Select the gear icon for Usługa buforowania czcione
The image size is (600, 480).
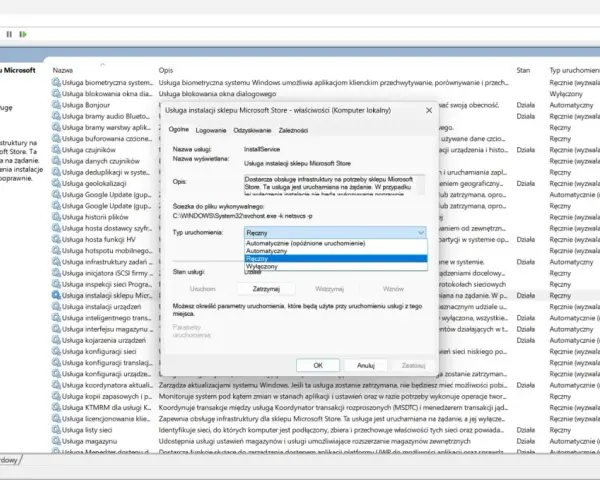point(56,138)
